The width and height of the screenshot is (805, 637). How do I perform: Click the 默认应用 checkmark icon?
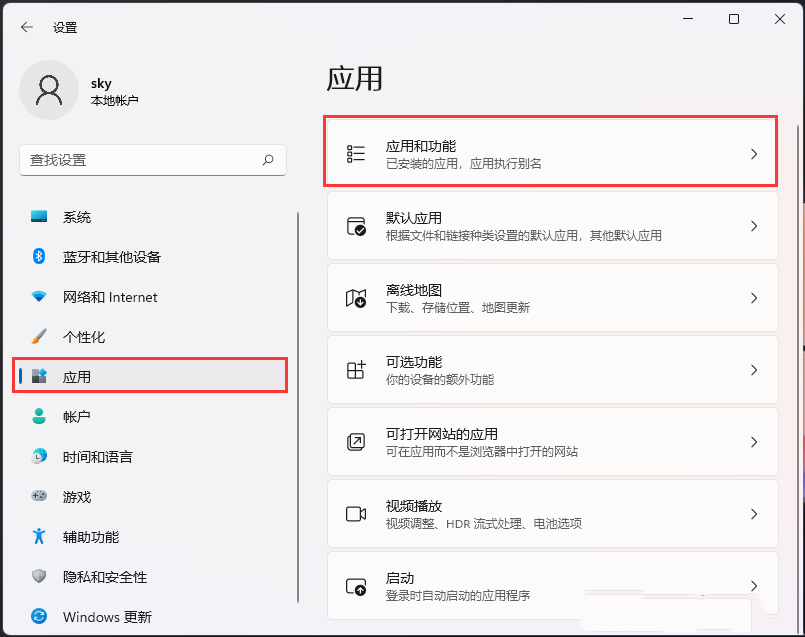(355, 223)
